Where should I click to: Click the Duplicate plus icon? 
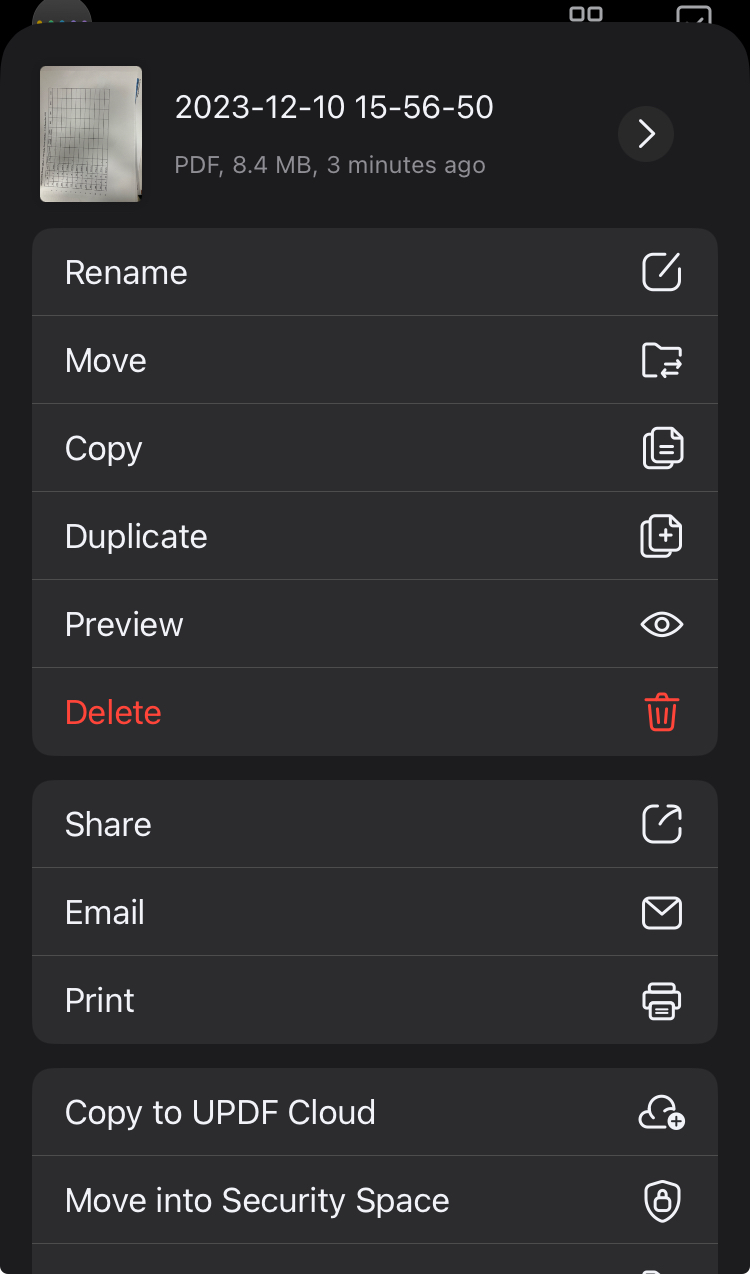click(x=661, y=536)
